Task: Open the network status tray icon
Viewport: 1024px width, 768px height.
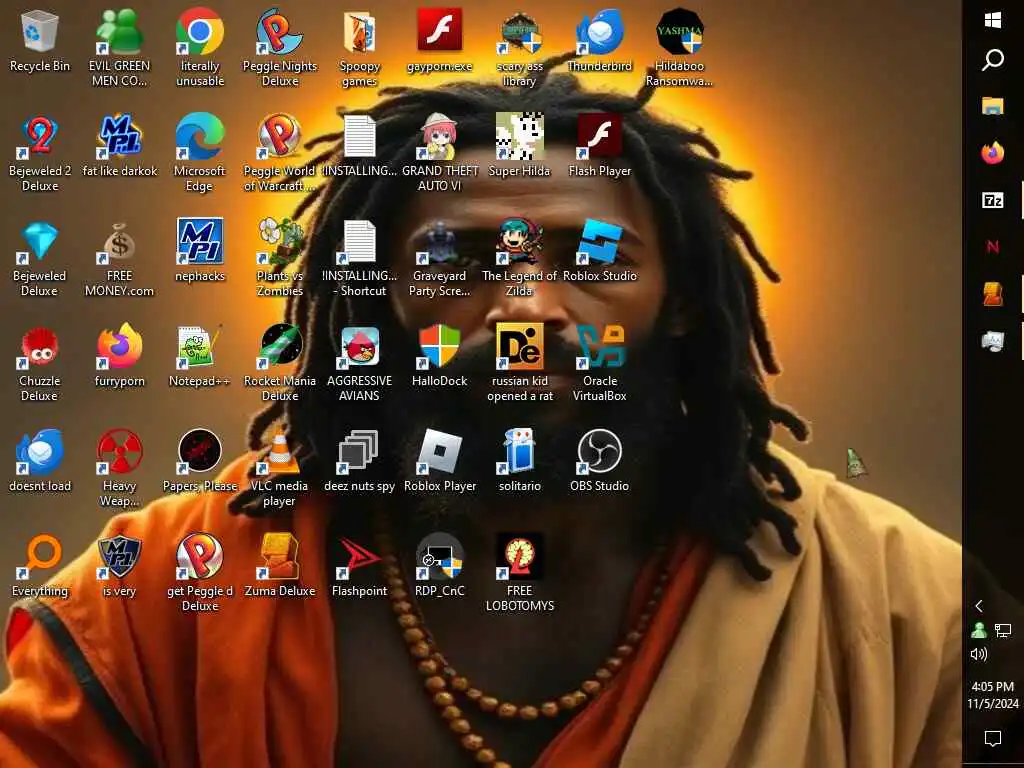Action: (x=1003, y=630)
